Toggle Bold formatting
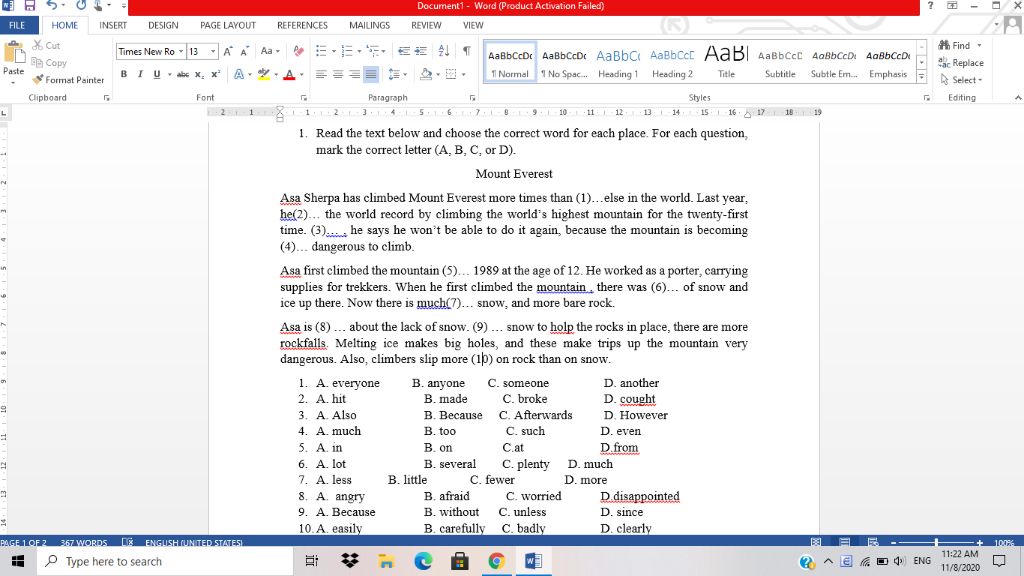Viewport: 1024px width, 576px height. (x=123, y=74)
